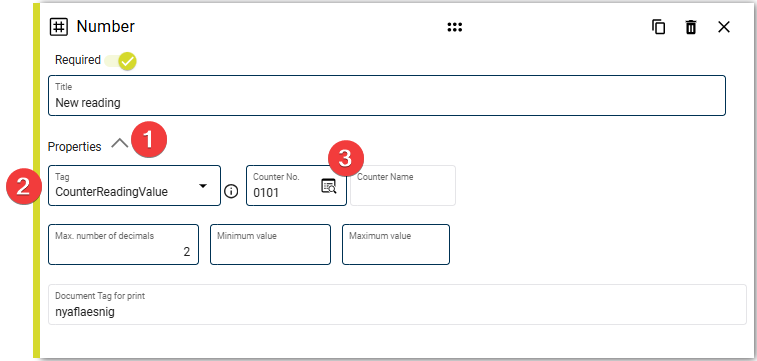
Task: Focus the Counter No. field showing 0101
Action: coord(296,186)
